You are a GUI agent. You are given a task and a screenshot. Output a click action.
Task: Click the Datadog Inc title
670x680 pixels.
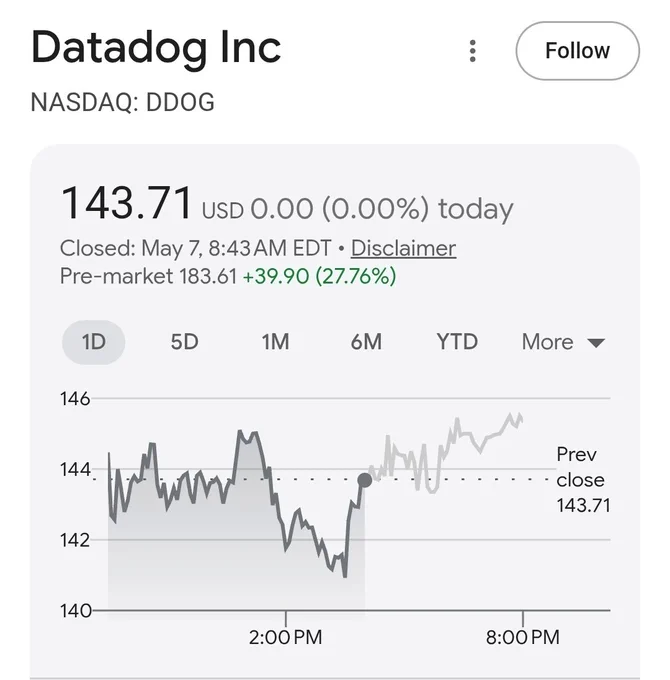click(156, 48)
